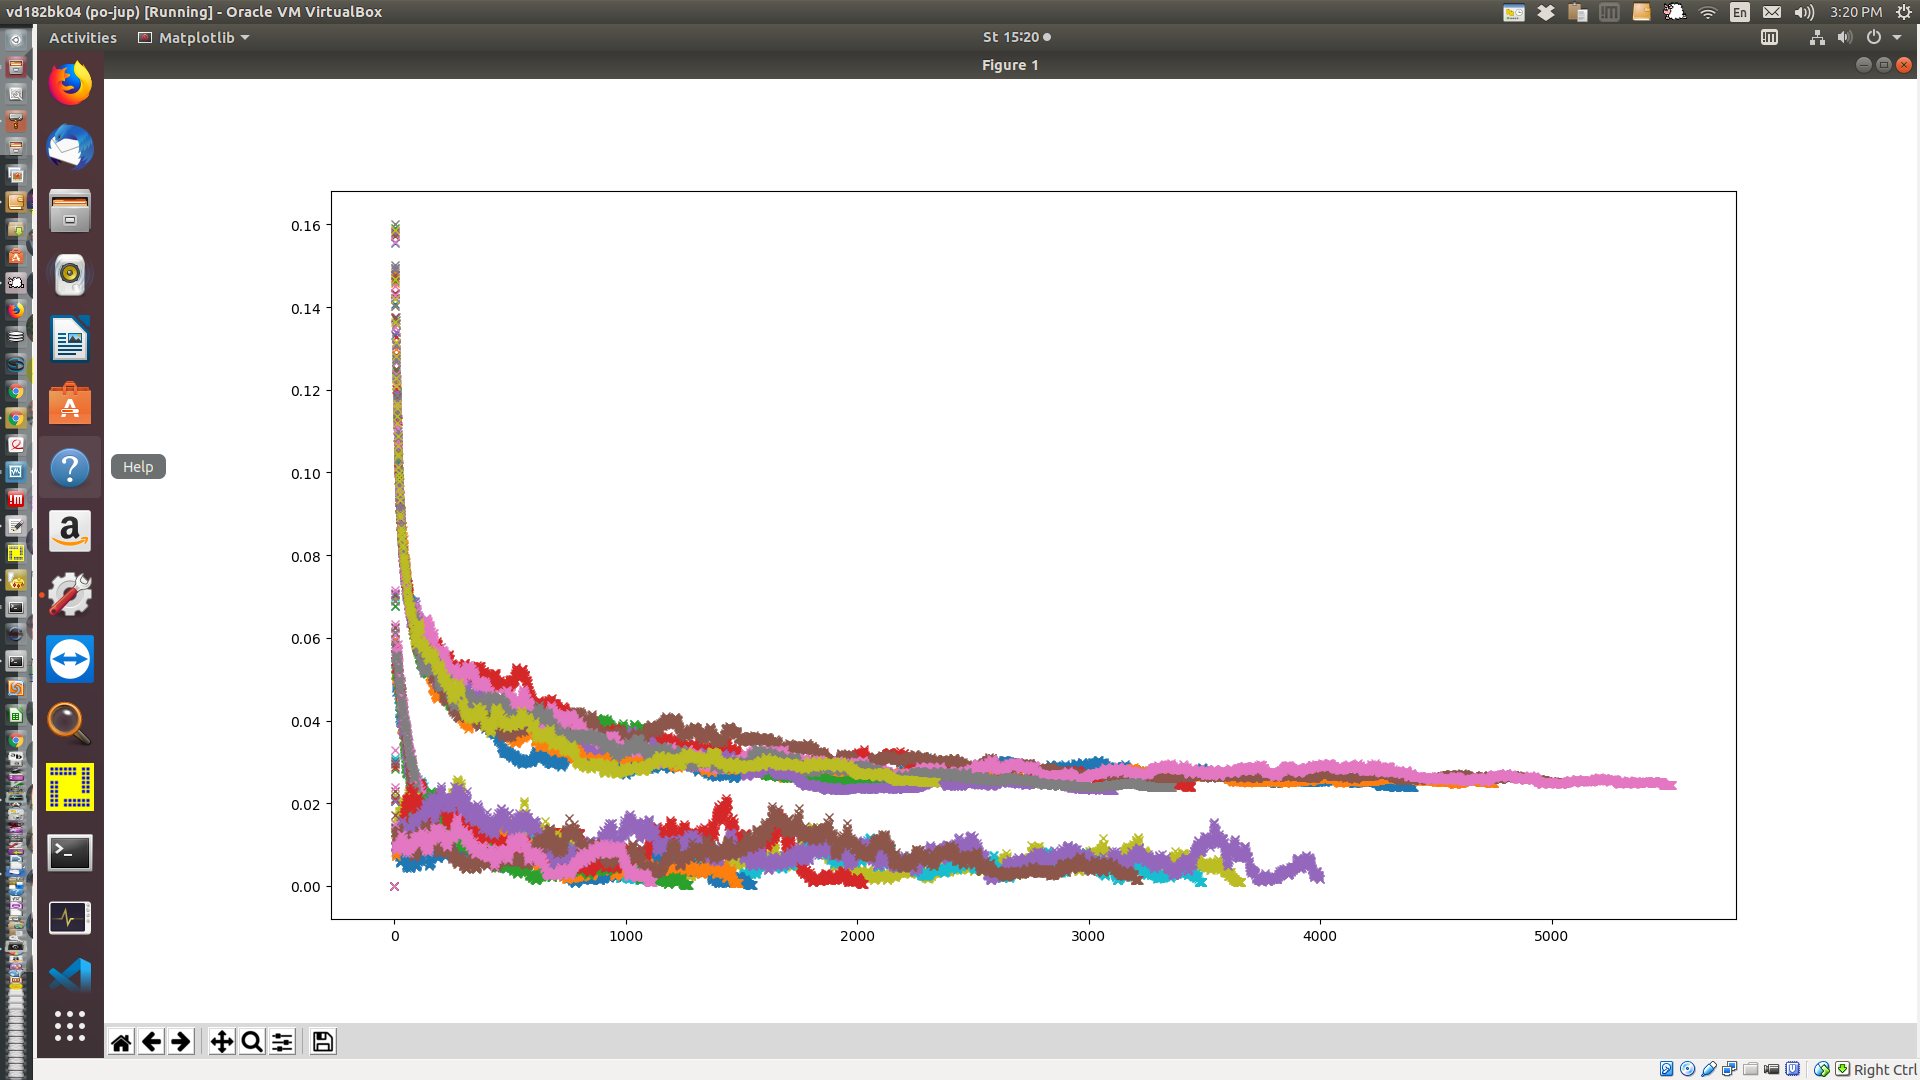This screenshot has width=1920, height=1080.
Task: Click the VirtualBox shared folders status icon
Action: point(1750,1069)
